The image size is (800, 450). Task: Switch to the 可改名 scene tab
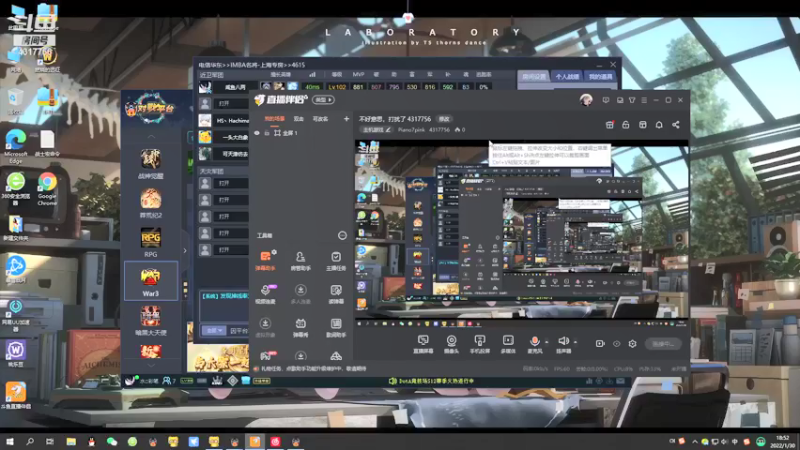click(320, 119)
